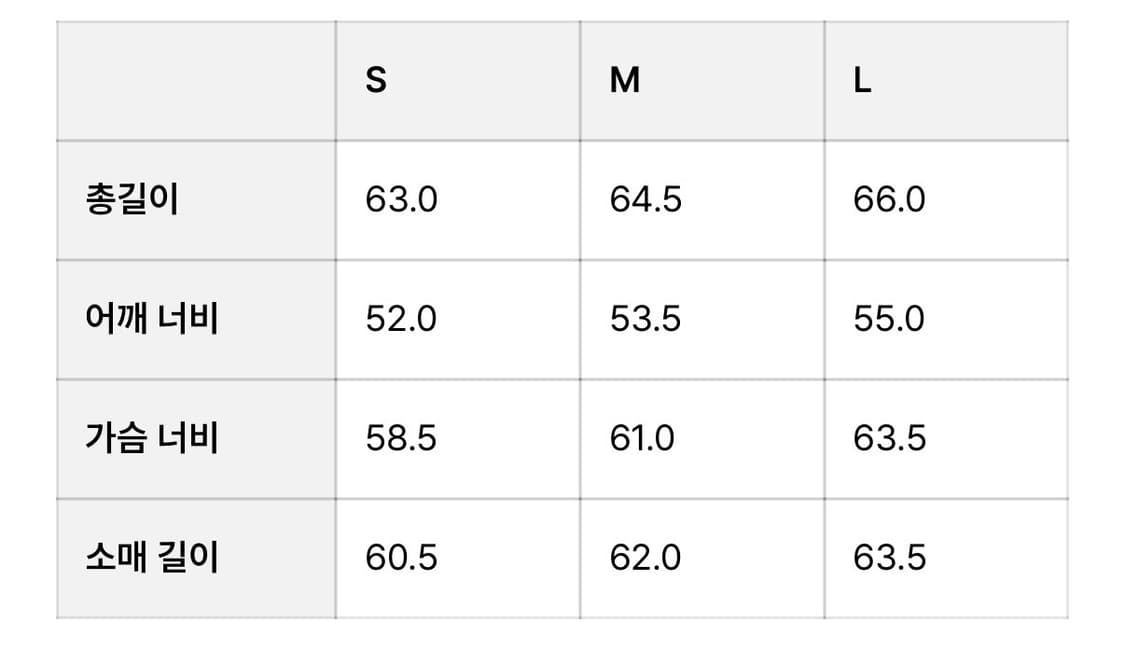Viewport: 1125px width, 646px height.
Task: Select the 64.5 value in 총길이 row
Action: coord(646,200)
